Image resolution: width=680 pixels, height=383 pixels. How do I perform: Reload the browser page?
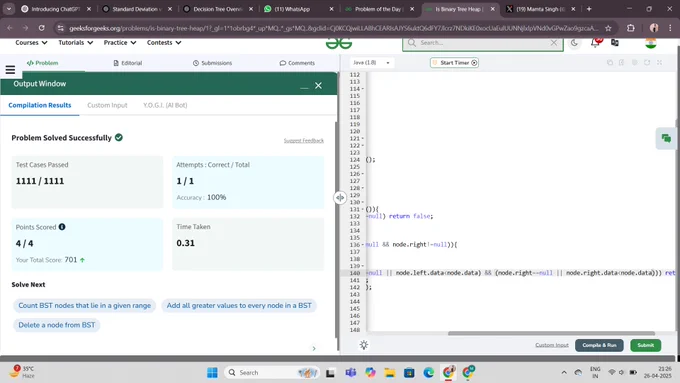tap(41, 28)
